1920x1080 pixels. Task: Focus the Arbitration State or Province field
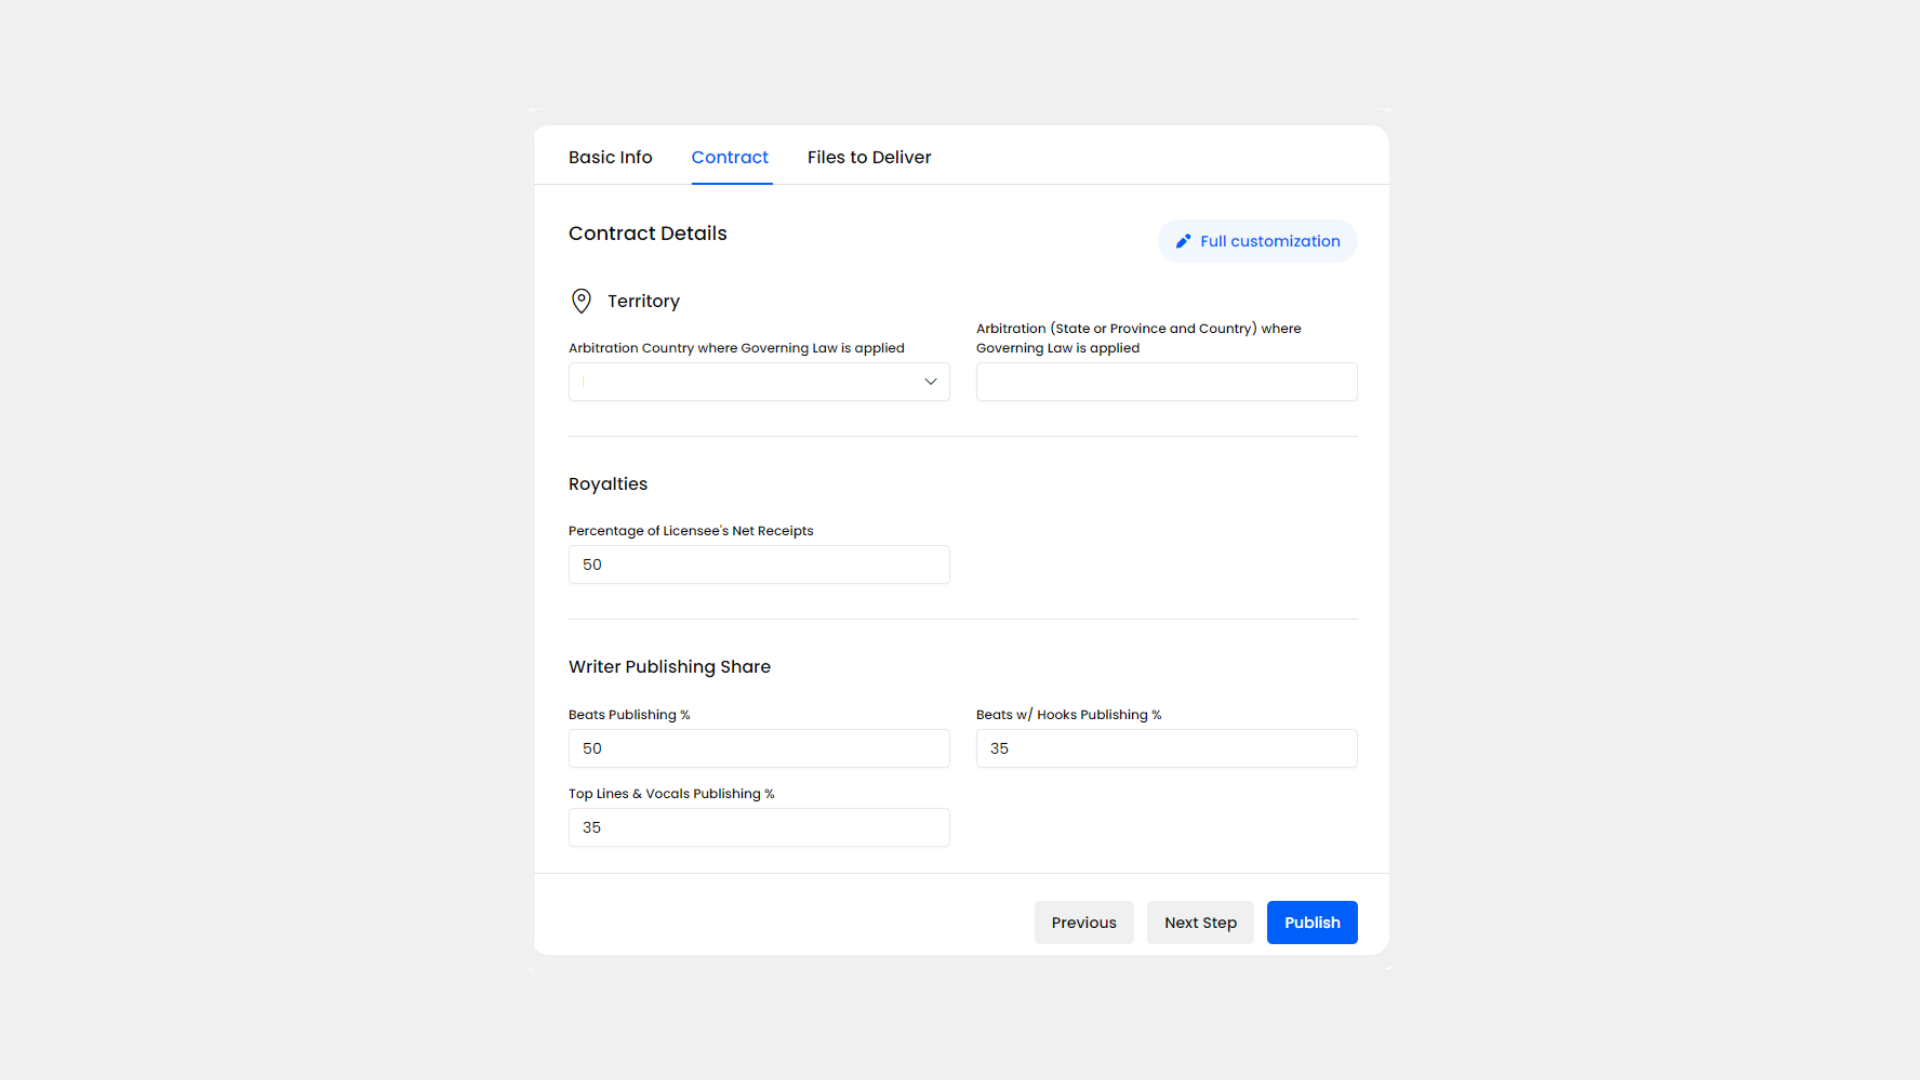[1166, 382]
